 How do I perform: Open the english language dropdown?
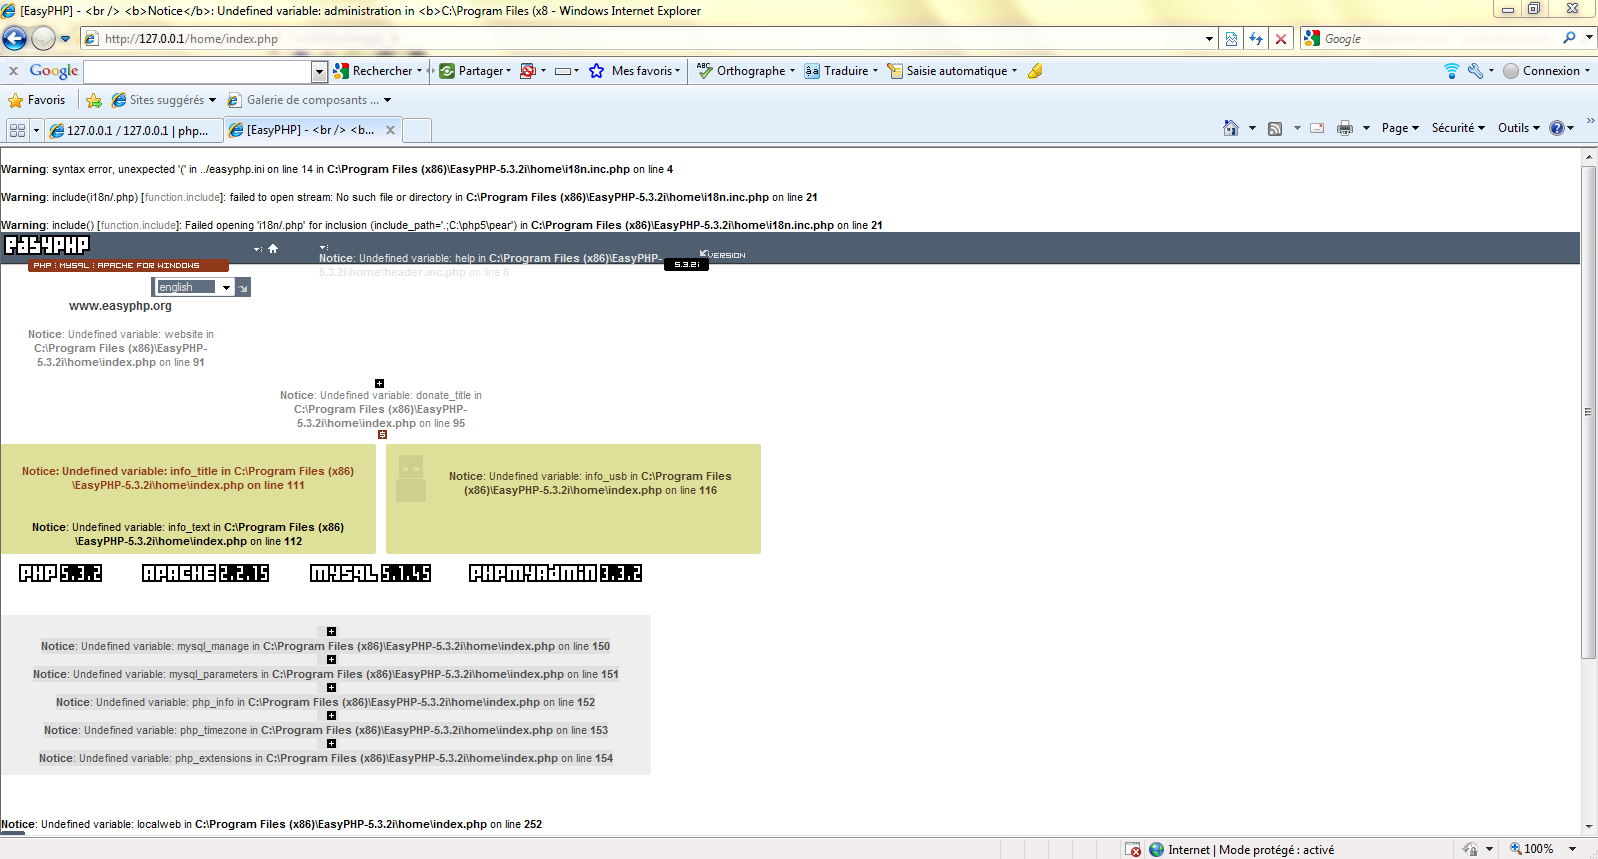194,287
